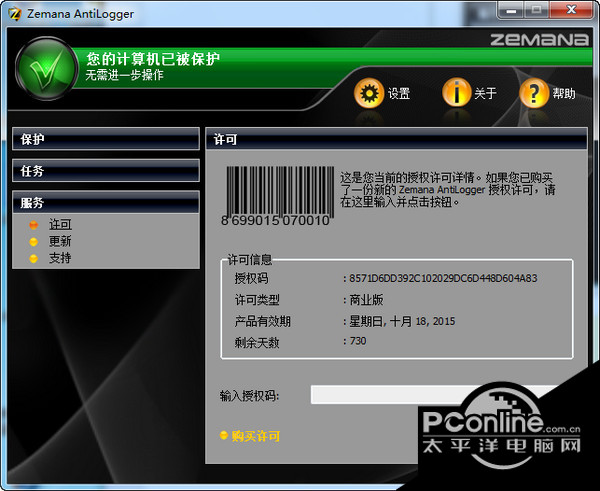Viewport: 600px width, 491px height.
Task: Select 支持 in the services list
Action: 60,258
